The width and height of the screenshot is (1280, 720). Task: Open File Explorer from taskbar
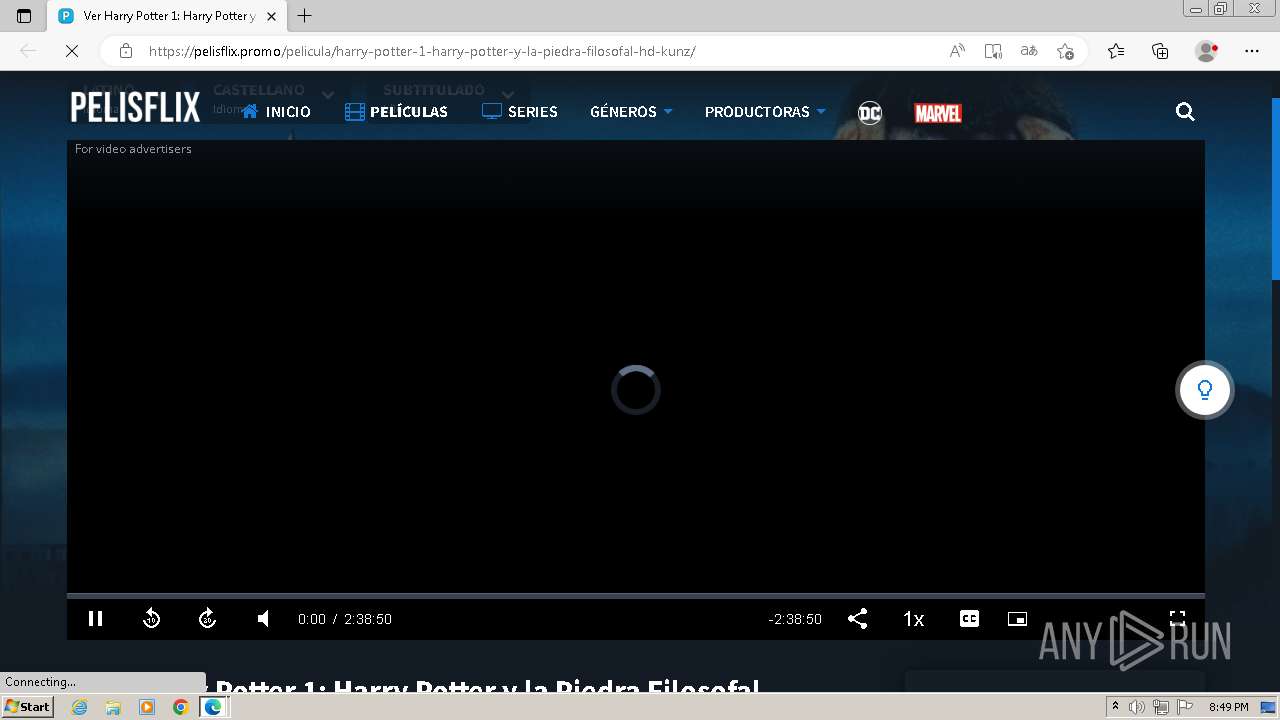[113, 707]
